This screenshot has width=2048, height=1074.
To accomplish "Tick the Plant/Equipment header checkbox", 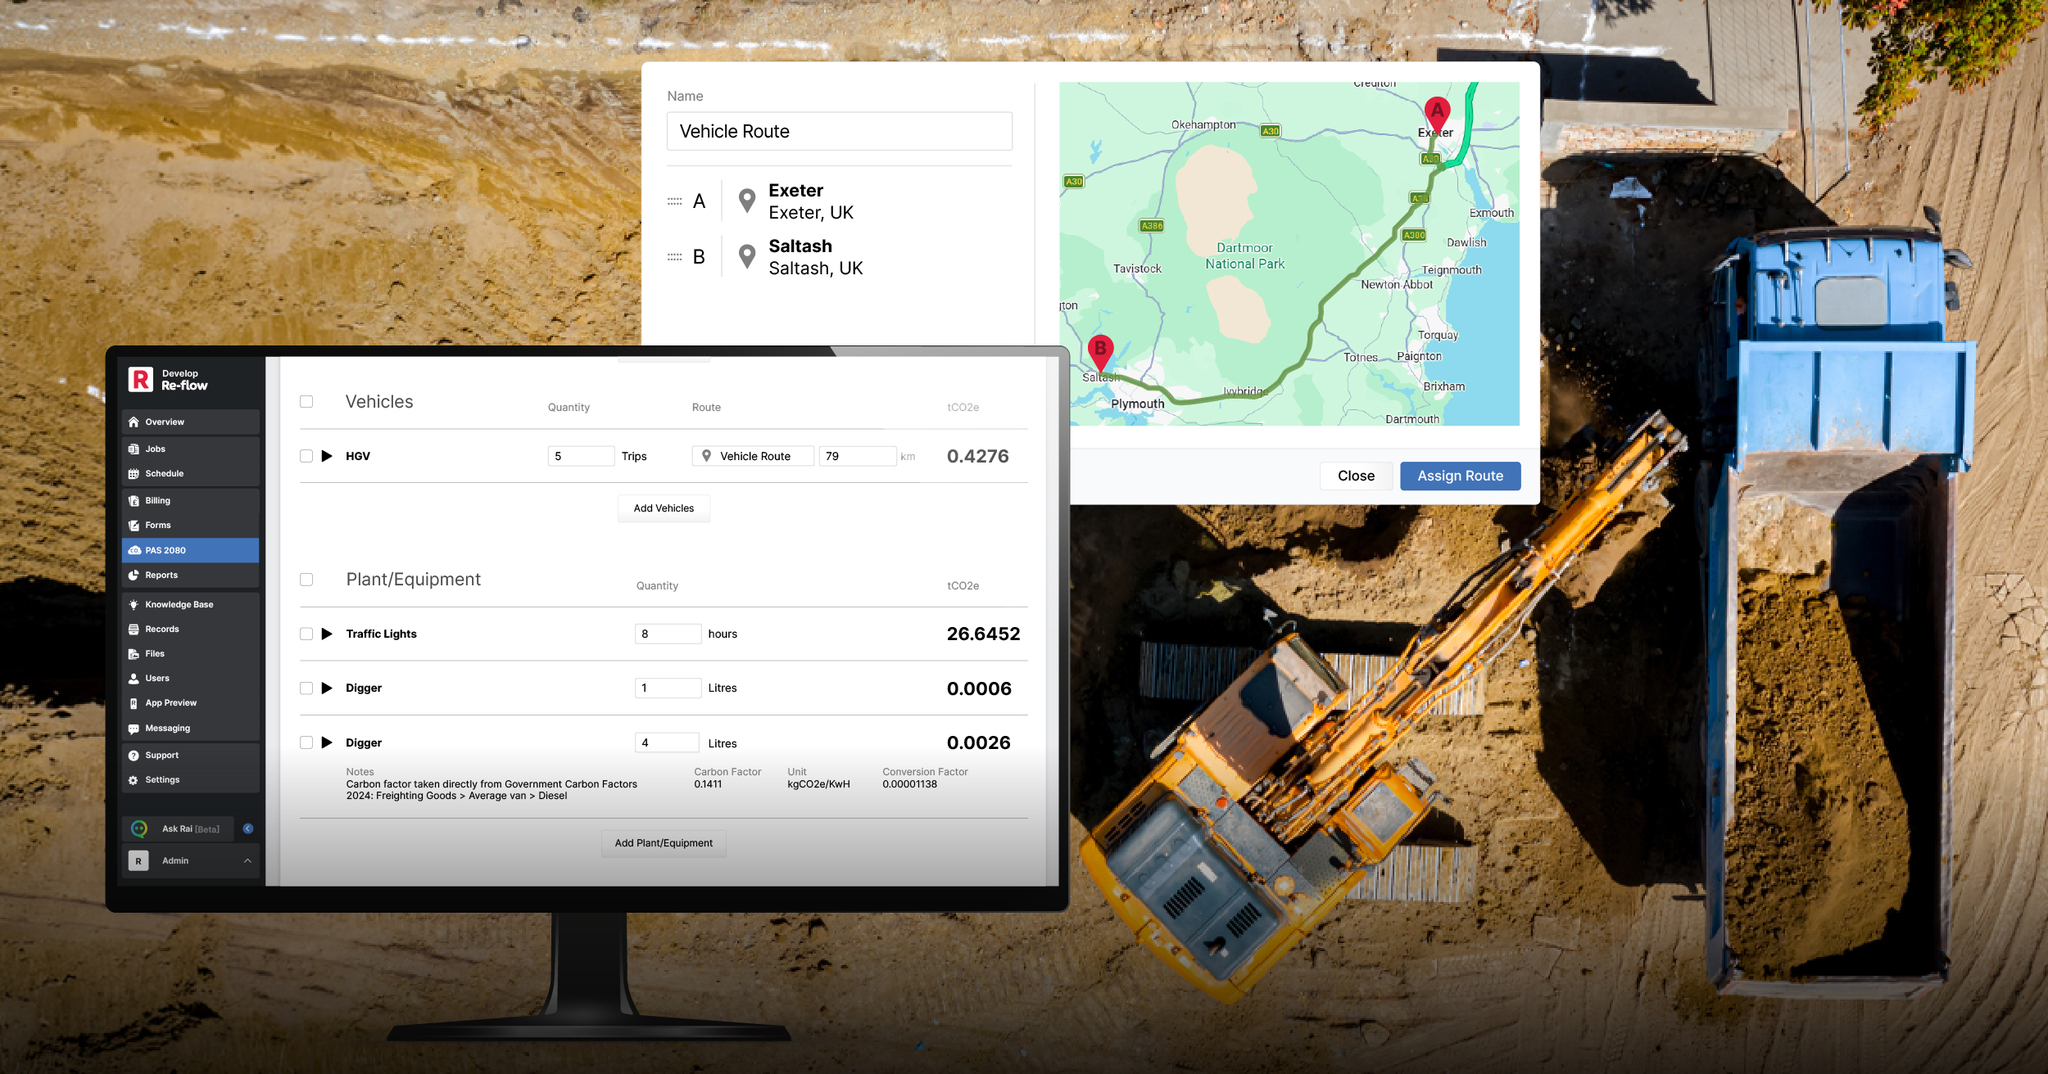I will 307,580.
